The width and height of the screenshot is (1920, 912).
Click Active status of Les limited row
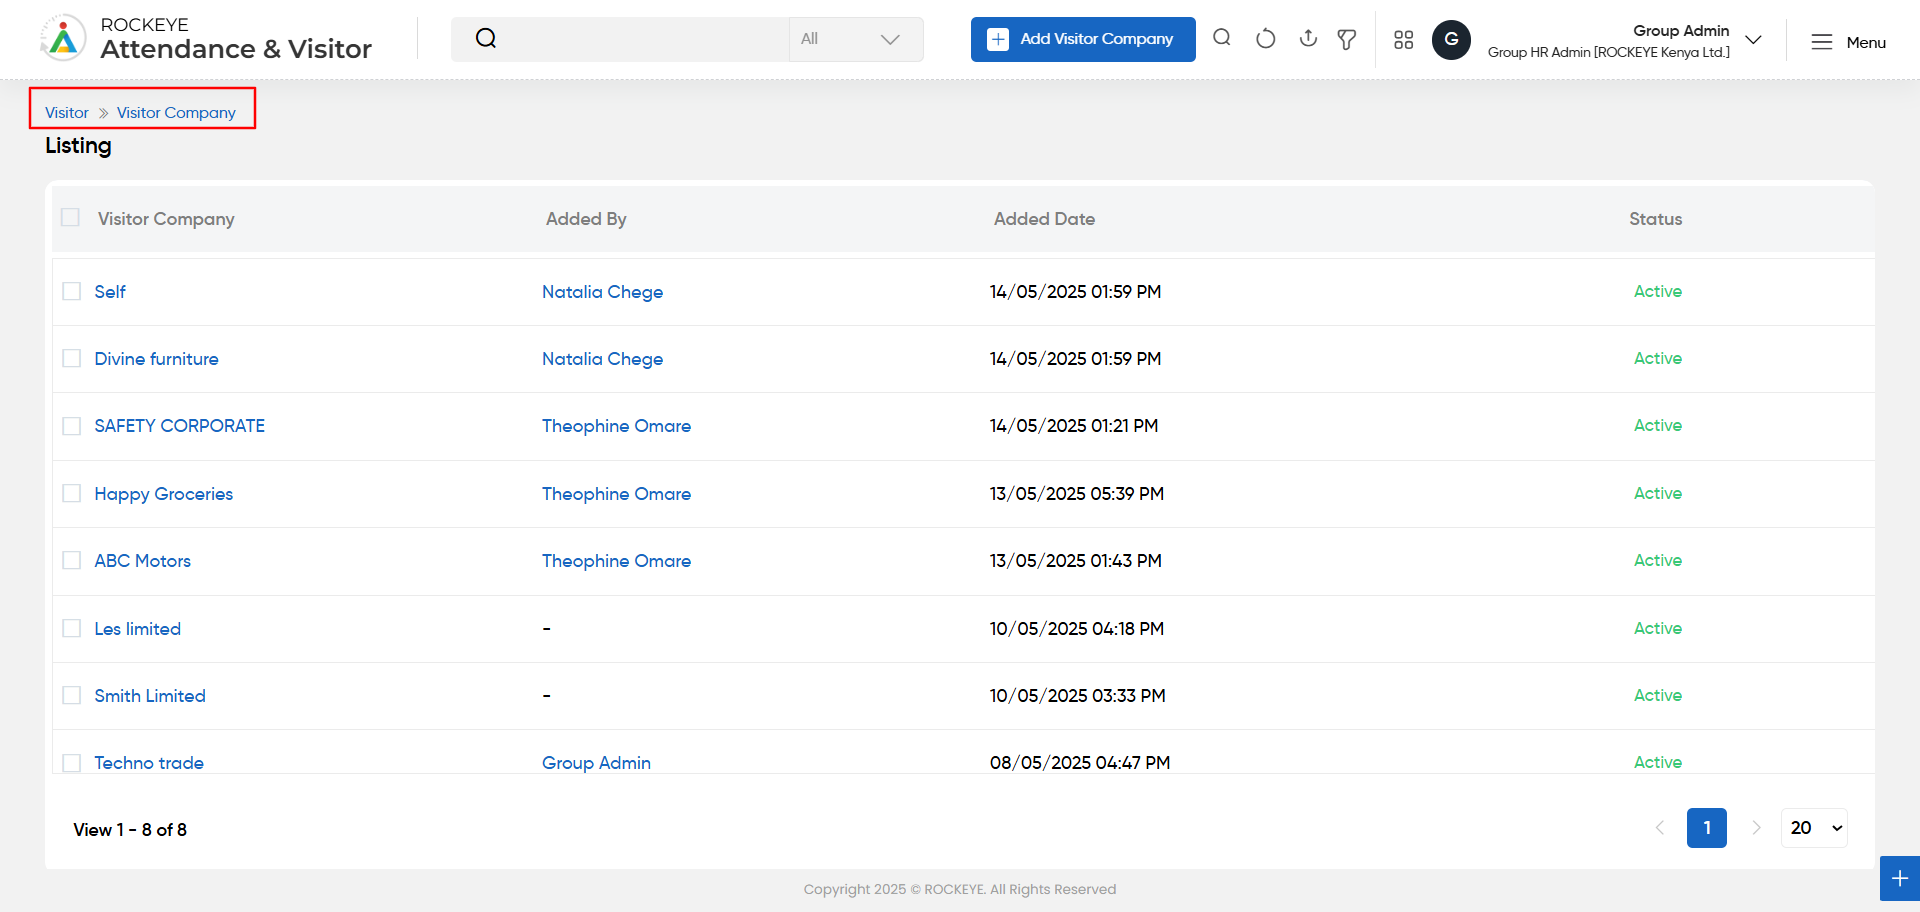[1658, 628]
